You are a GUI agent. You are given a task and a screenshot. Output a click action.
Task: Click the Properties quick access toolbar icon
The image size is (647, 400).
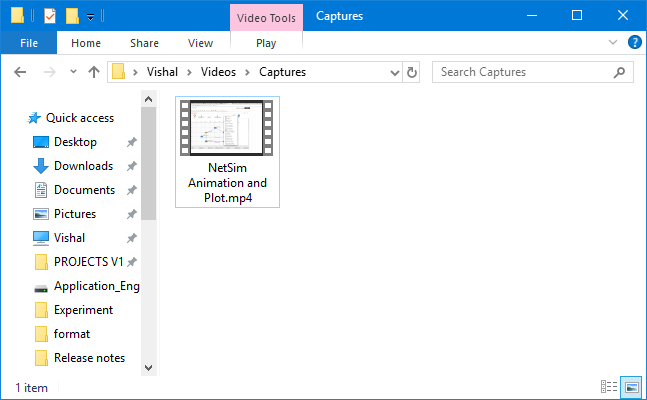coord(50,17)
